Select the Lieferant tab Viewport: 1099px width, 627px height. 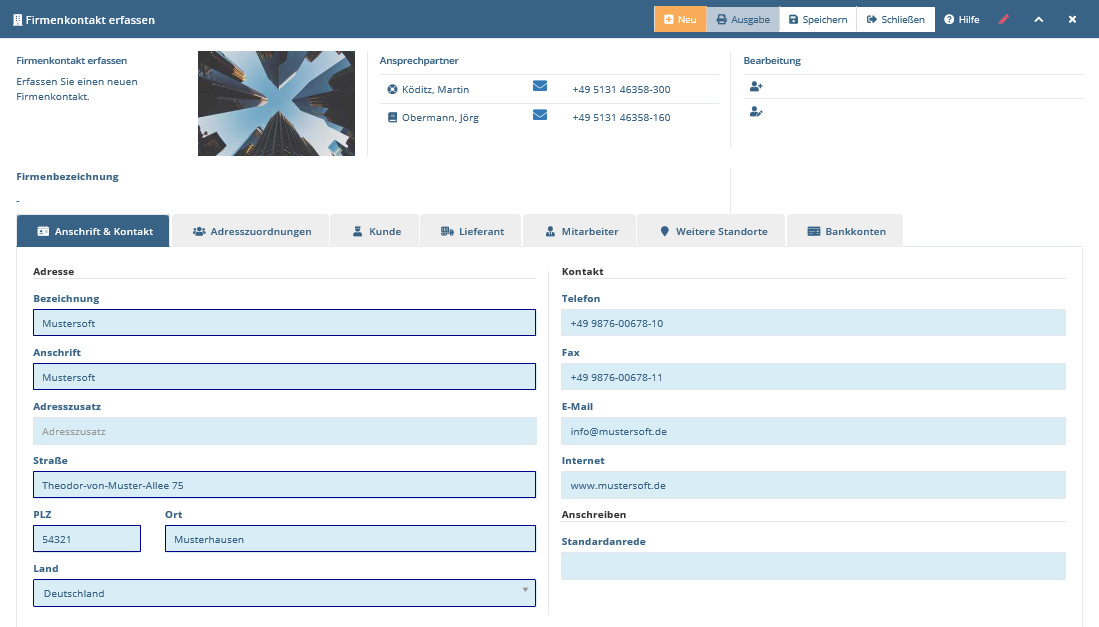click(x=471, y=231)
